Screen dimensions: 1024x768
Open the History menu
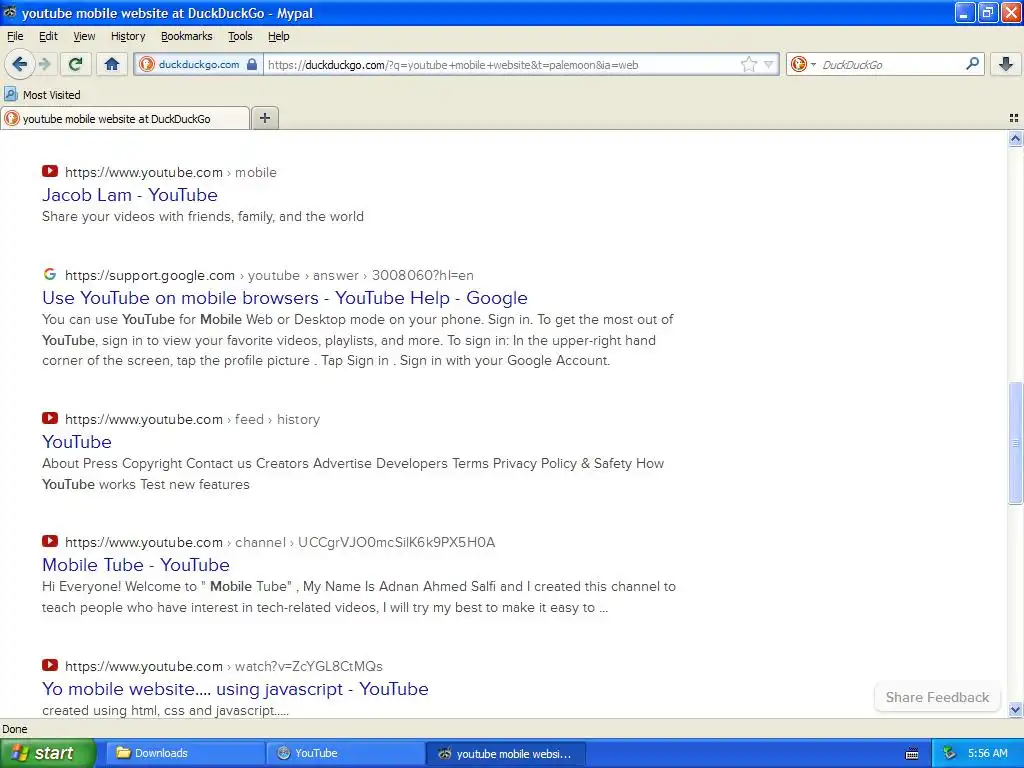point(127,36)
